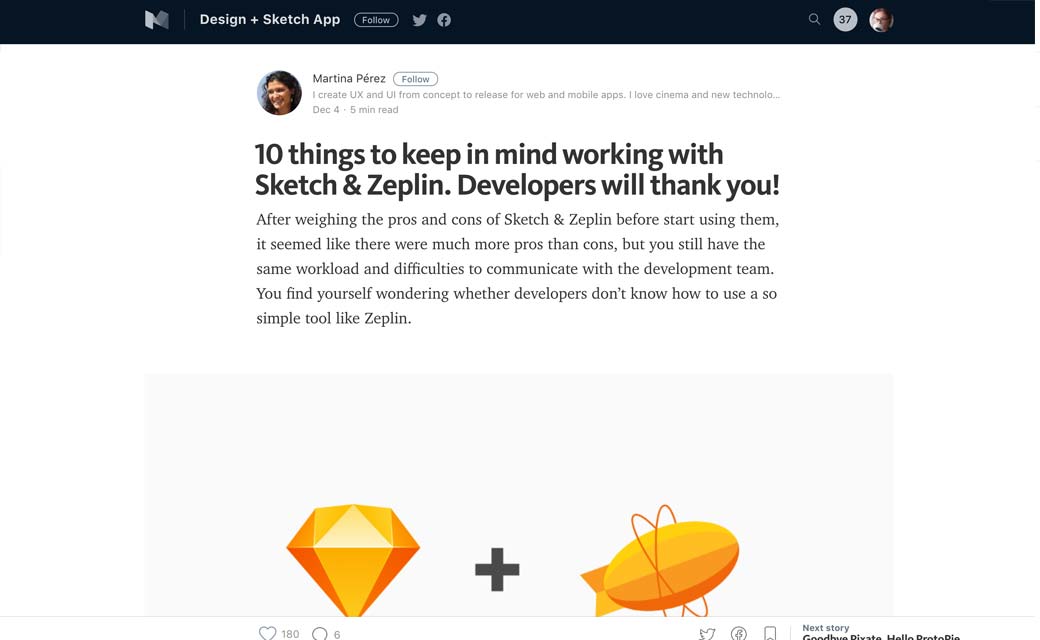Image resolution: width=1040 pixels, height=640 pixels.
Task: Click the Medium logo in the header
Action: (x=157, y=20)
